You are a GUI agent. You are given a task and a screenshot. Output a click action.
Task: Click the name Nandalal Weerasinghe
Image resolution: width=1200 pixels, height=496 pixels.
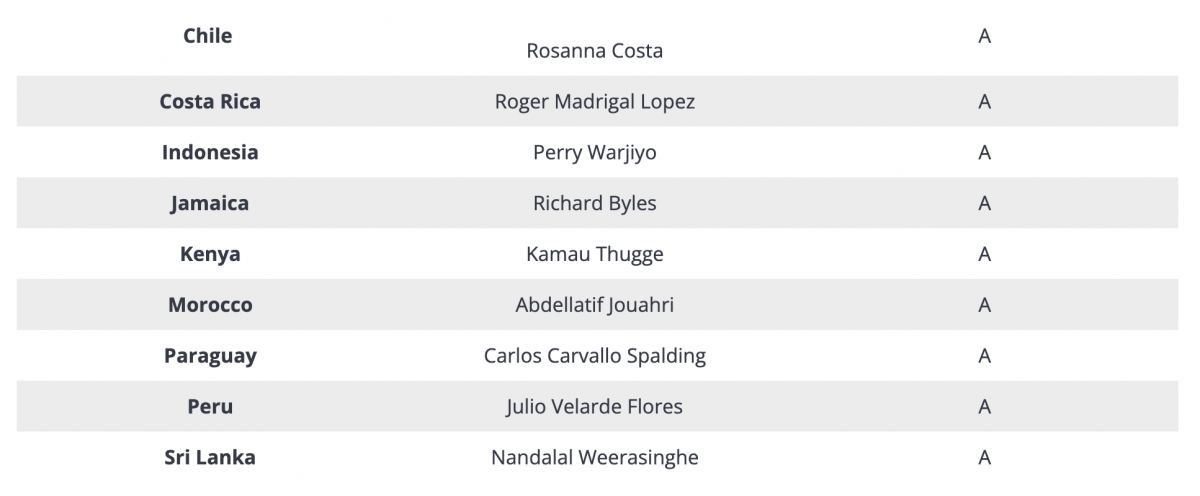595,458
